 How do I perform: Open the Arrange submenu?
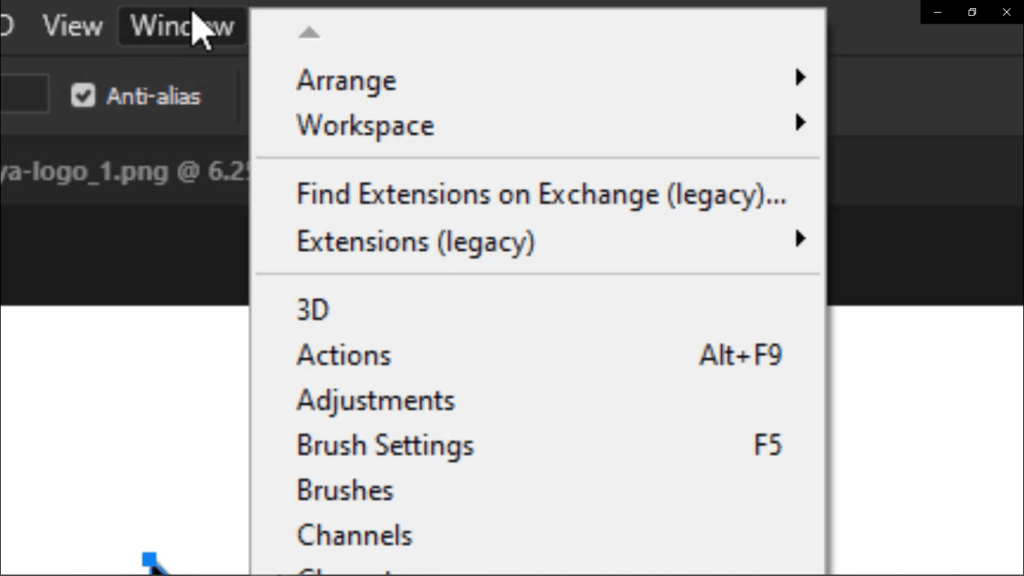538,80
